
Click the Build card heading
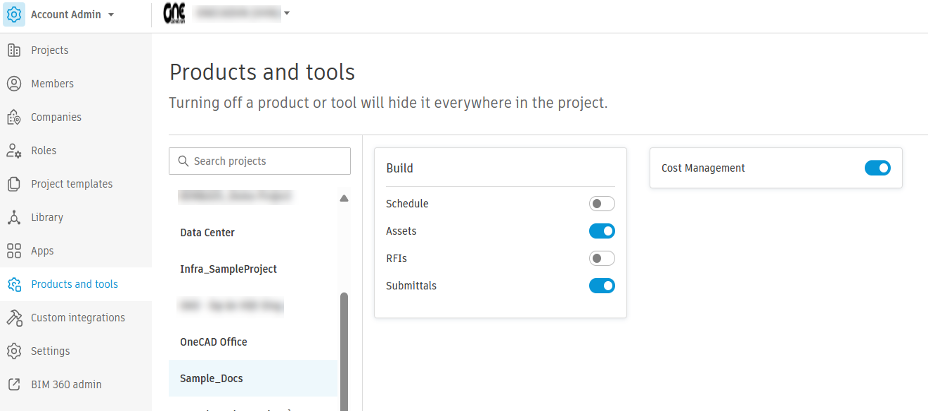pos(399,168)
